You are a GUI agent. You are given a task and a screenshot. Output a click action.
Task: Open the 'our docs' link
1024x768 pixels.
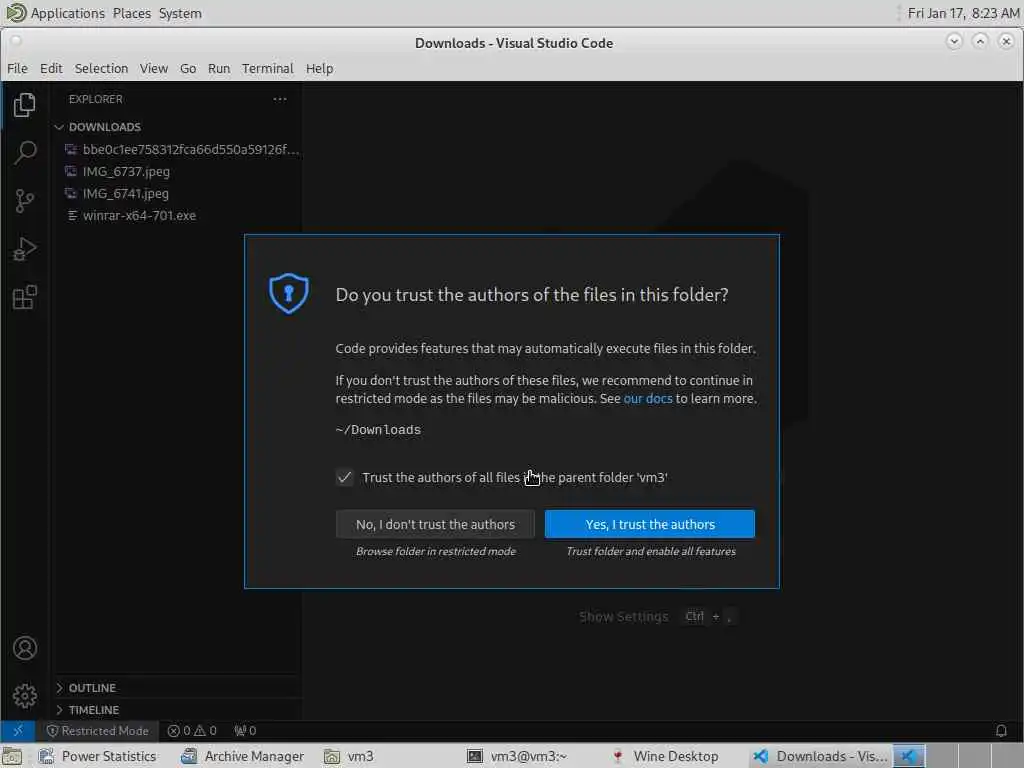pyautogui.click(x=648, y=398)
